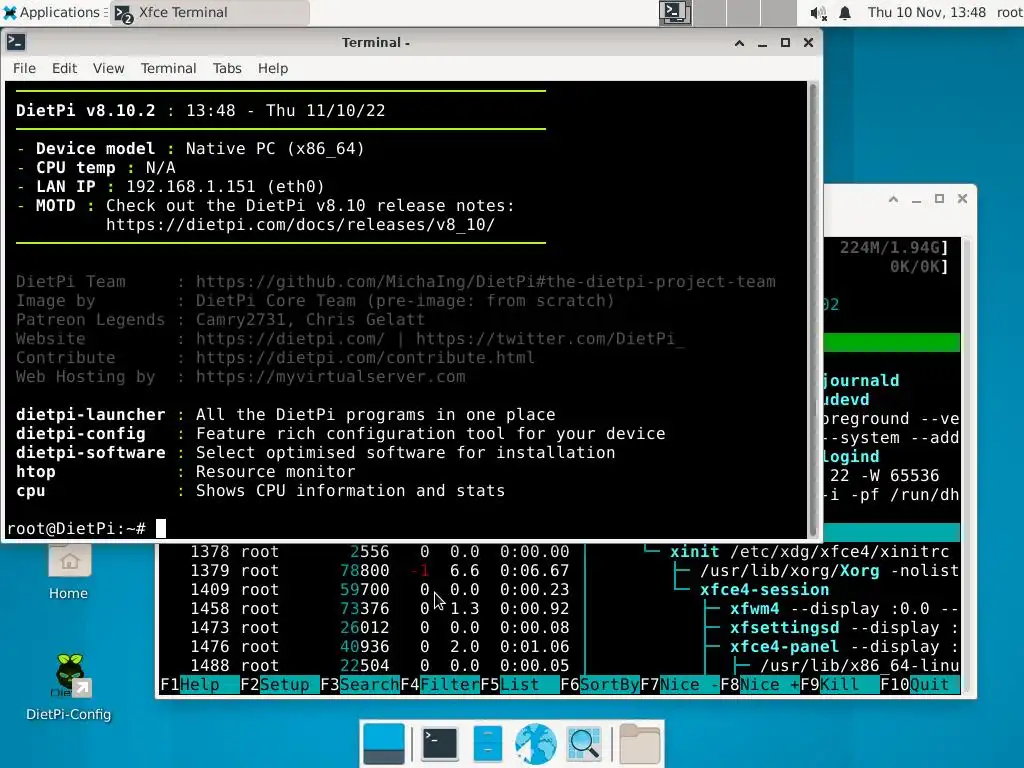
Task: Click the 224M/1.94G memory meter in htop
Action: coord(889,248)
